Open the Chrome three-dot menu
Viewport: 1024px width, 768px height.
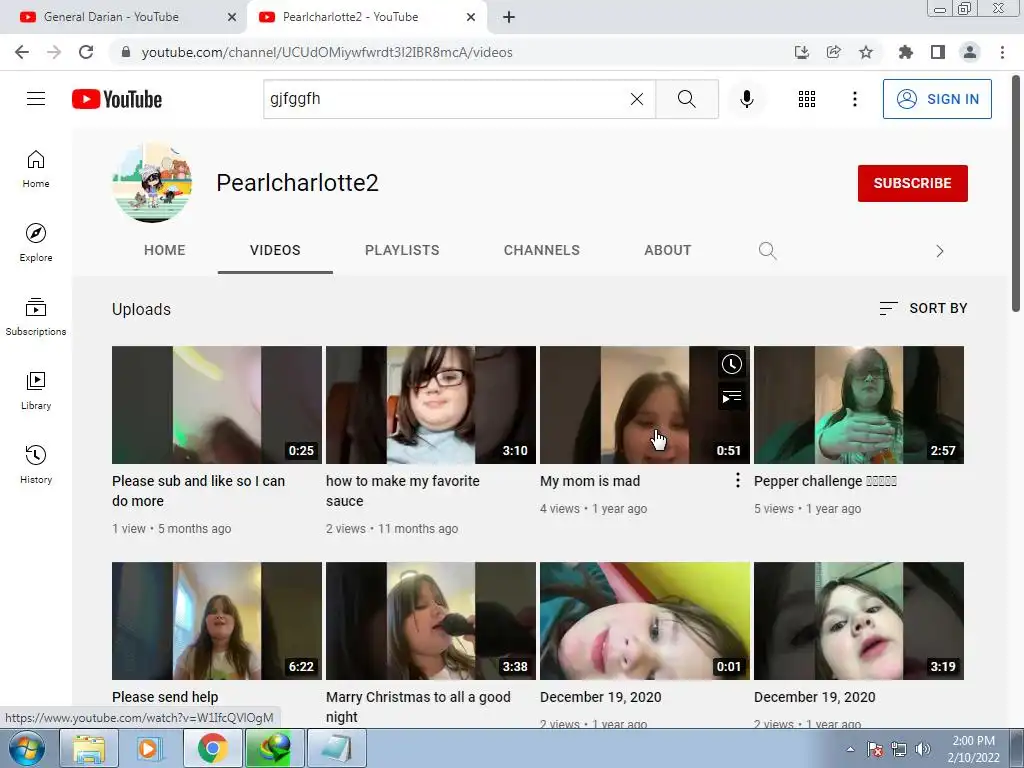1002,52
